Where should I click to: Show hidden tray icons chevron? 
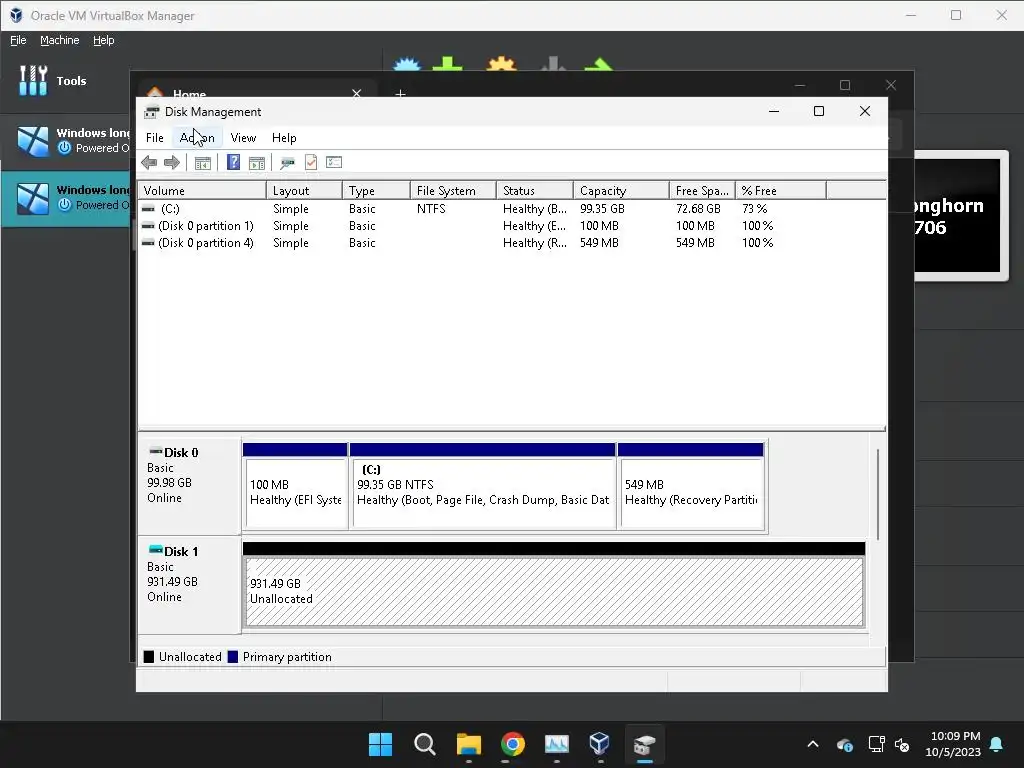(813, 744)
